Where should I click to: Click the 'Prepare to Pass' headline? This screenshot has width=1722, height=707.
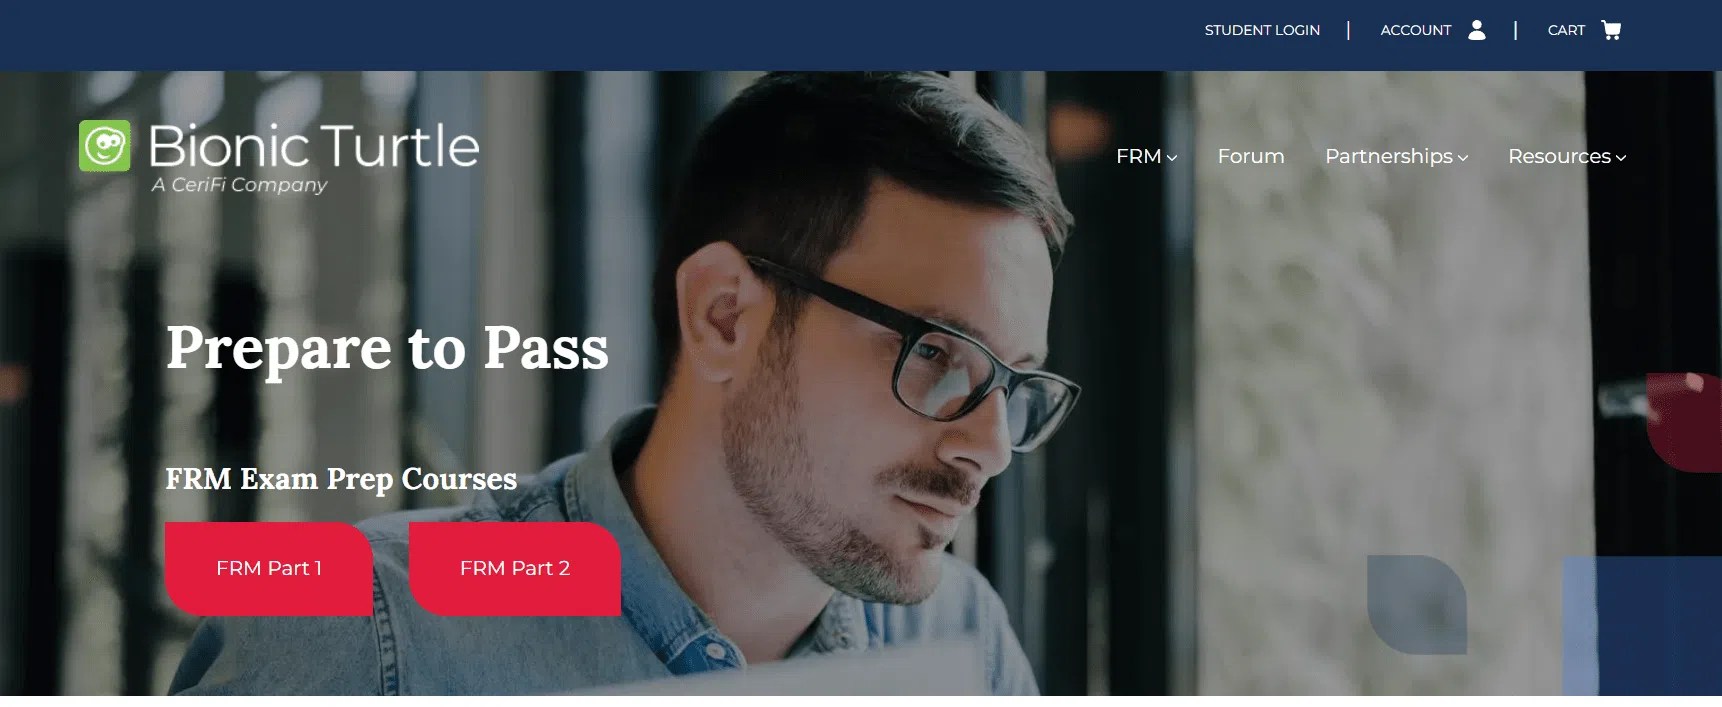coord(387,348)
